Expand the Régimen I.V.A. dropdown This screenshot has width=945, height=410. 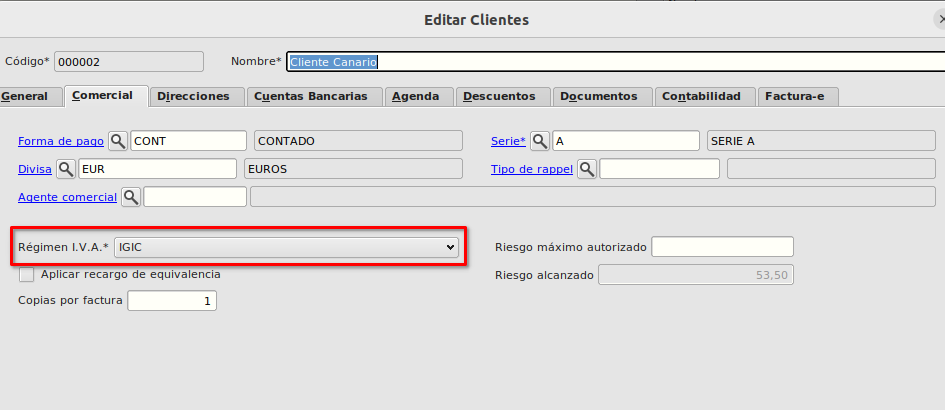point(286,247)
